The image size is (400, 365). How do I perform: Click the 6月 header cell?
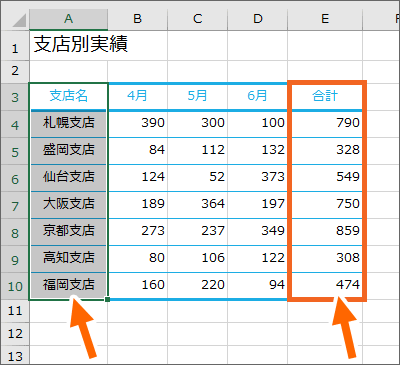click(258, 97)
